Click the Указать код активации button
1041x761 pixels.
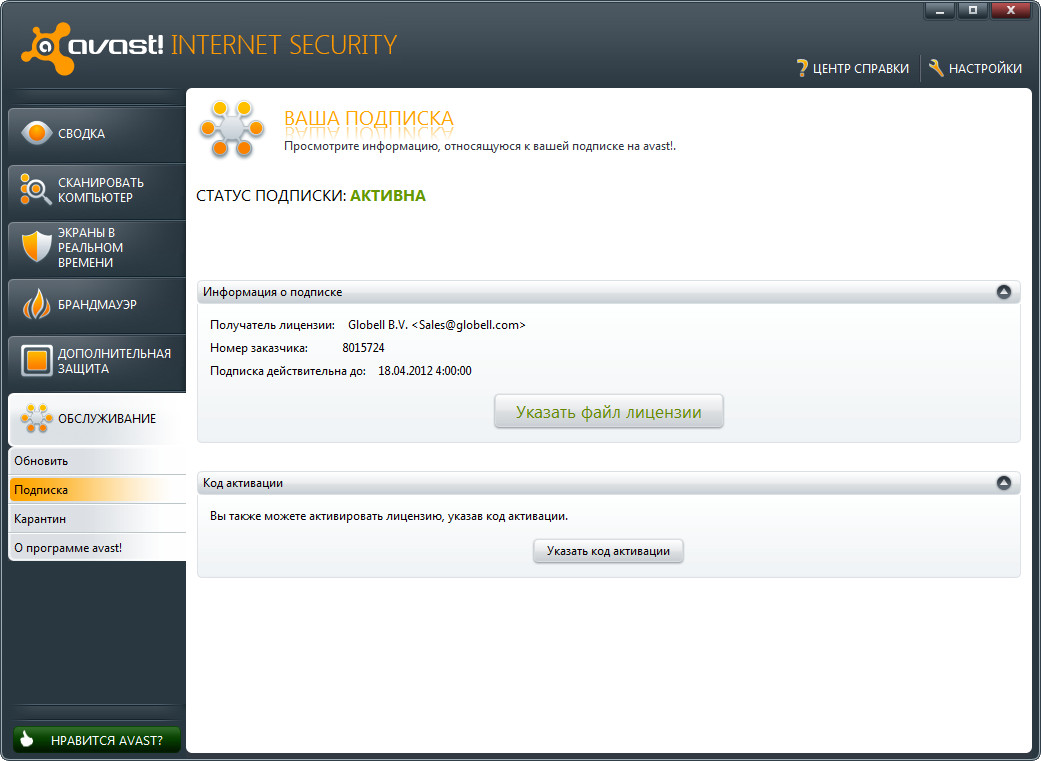608,550
